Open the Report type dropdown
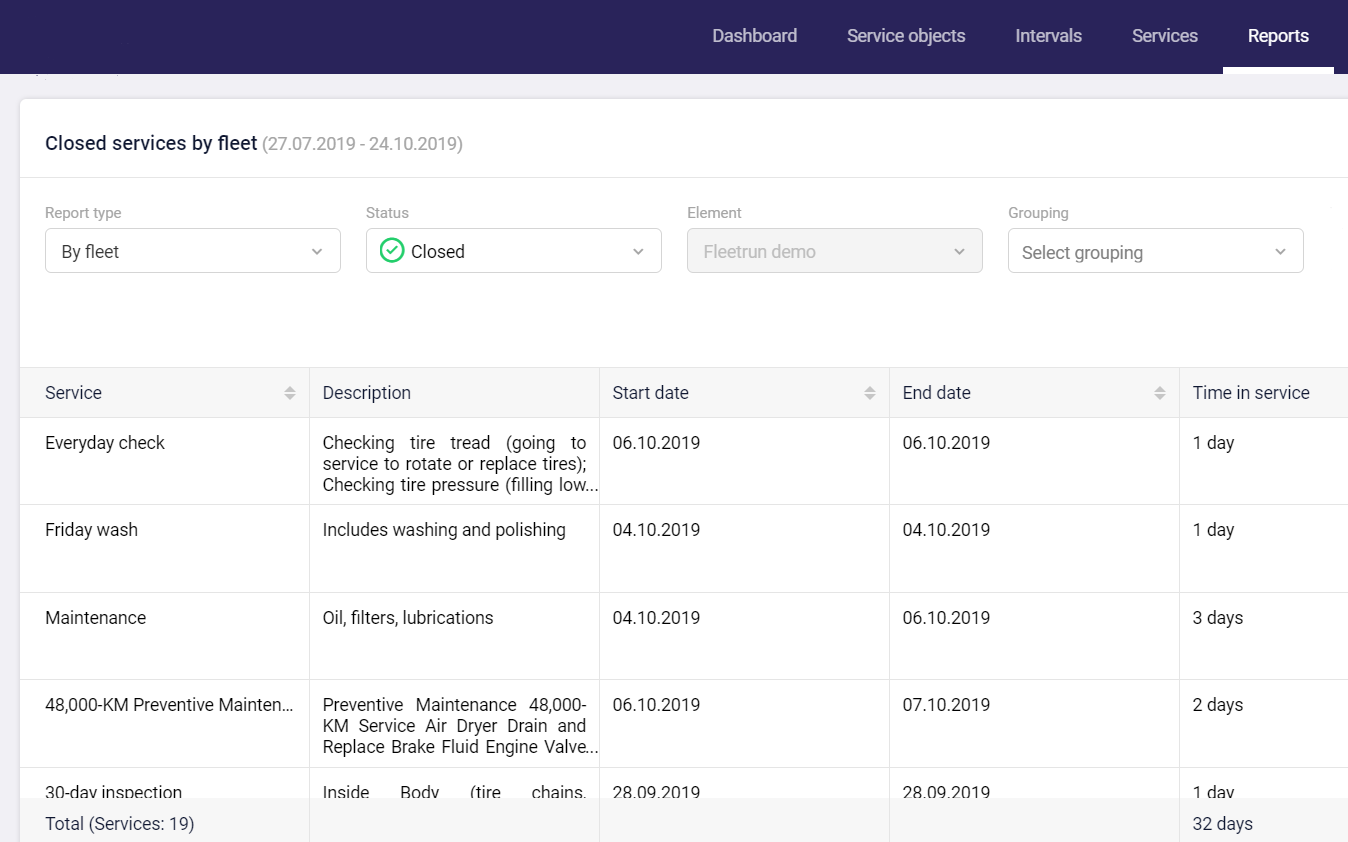The height and width of the screenshot is (842, 1348). 192,251
